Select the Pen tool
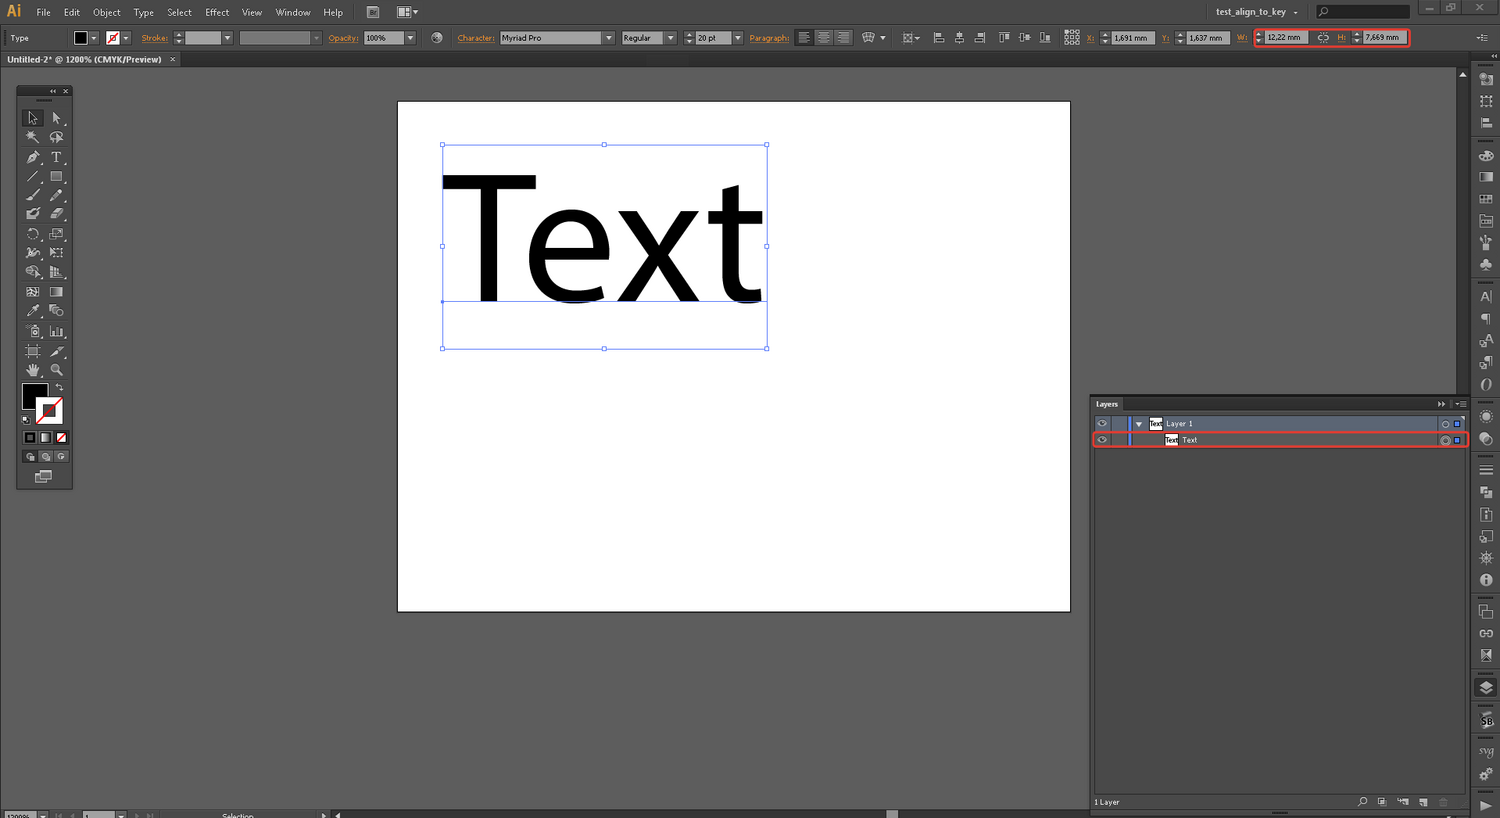Image resolution: width=1500 pixels, height=818 pixels. pyautogui.click(x=33, y=157)
